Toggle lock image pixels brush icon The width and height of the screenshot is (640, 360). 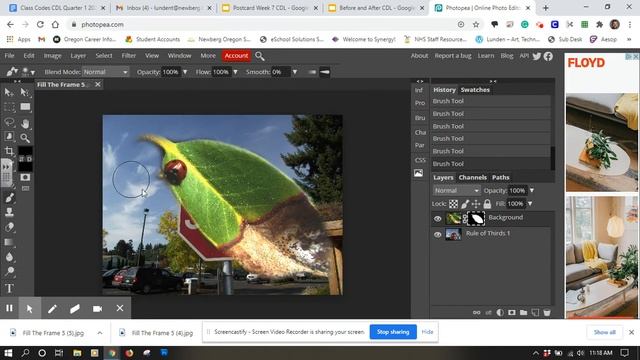coord(465,204)
